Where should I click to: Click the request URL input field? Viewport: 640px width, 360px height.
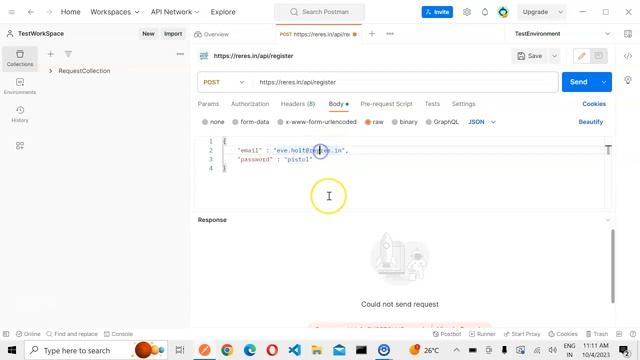click(x=405, y=82)
